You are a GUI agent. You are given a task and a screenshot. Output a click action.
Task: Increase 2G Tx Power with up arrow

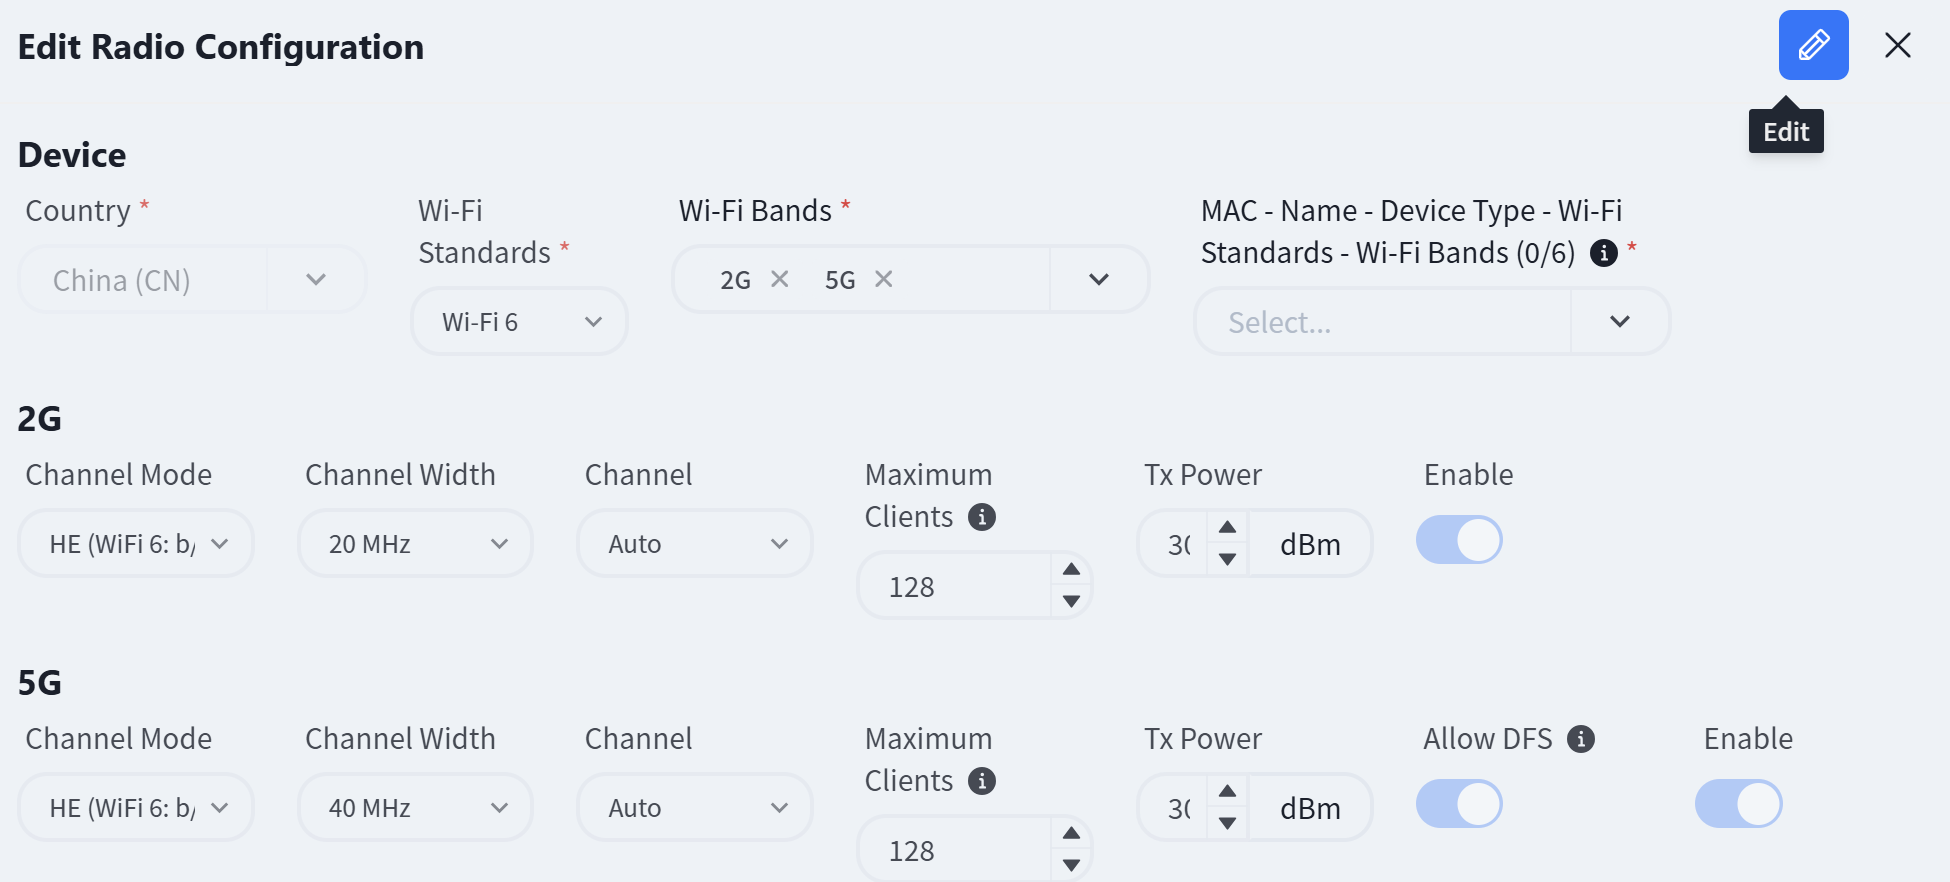pyautogui.click(x=1227, y=528)
